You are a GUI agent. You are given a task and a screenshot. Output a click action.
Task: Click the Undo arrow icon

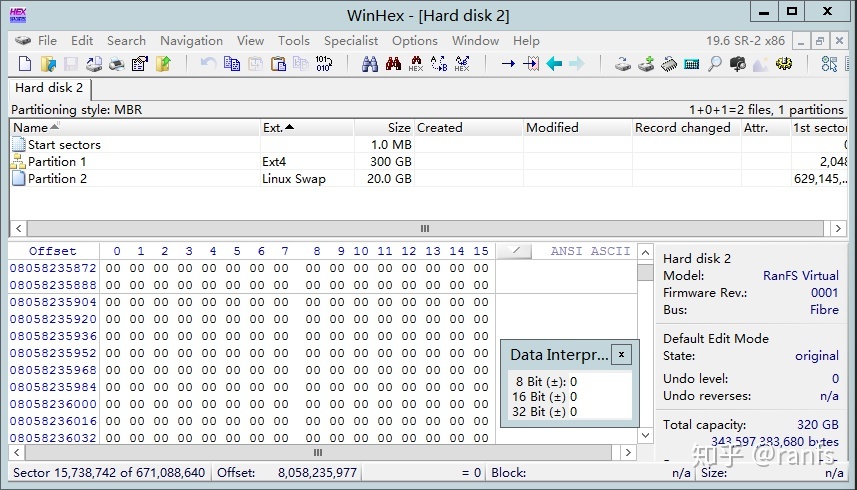pos(208,64)
